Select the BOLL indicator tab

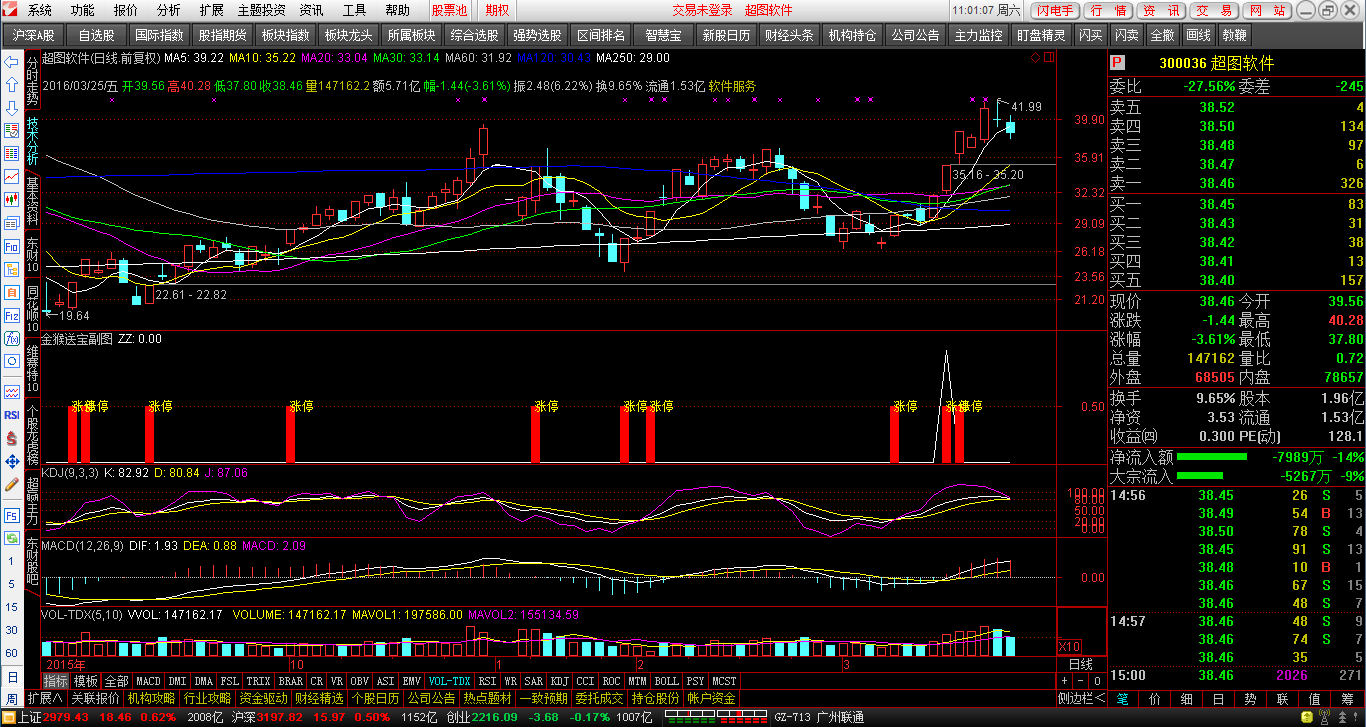(667, 682)
